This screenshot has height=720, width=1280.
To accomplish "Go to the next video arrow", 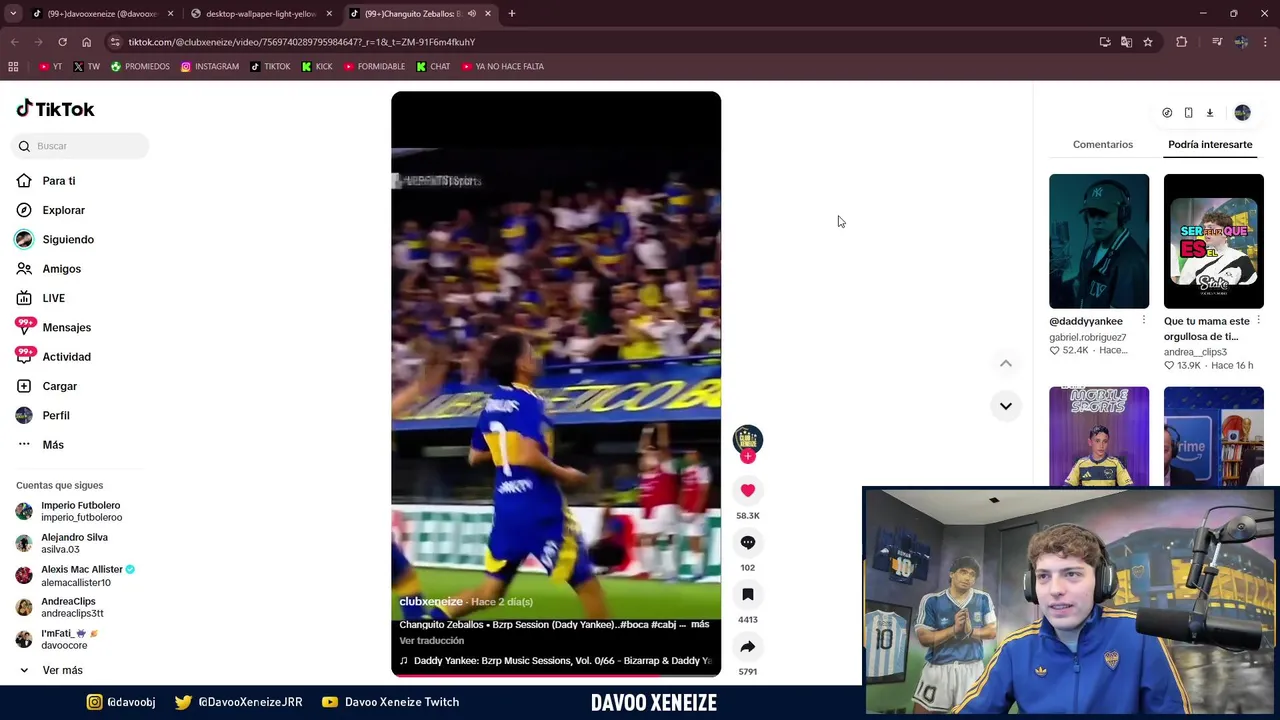I will pos(1006,406).
